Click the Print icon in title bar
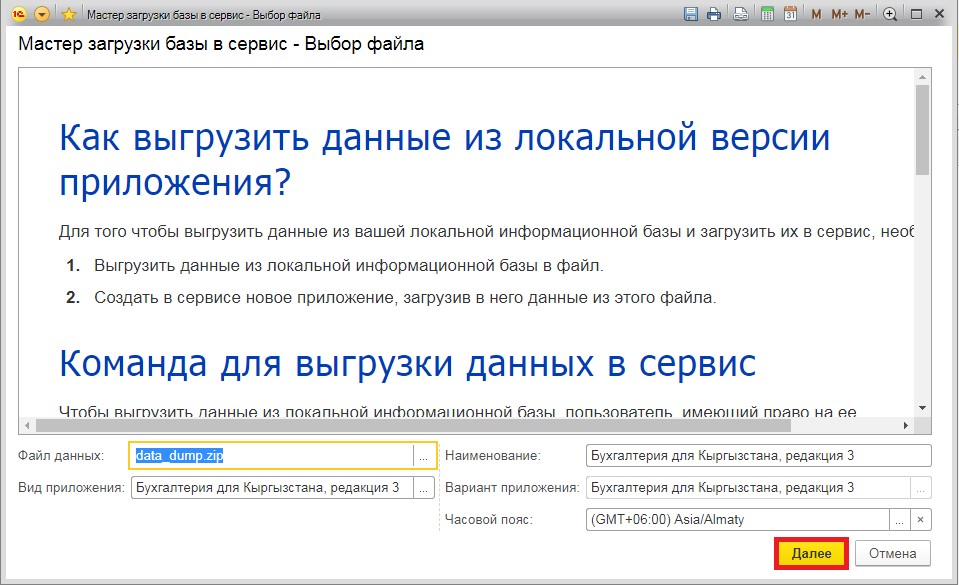The height and width of the screenshot is (585, 959). click(x=714, y=14)
